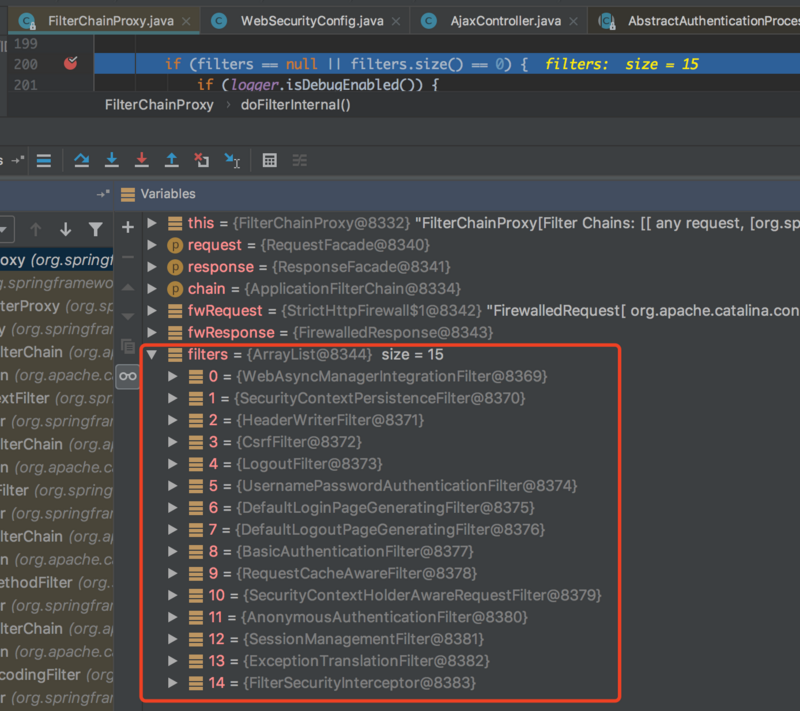Screen dimensions: 800x711
Task: Click the FilterChainProxy breadcrumb item
Action: (159, 105)
